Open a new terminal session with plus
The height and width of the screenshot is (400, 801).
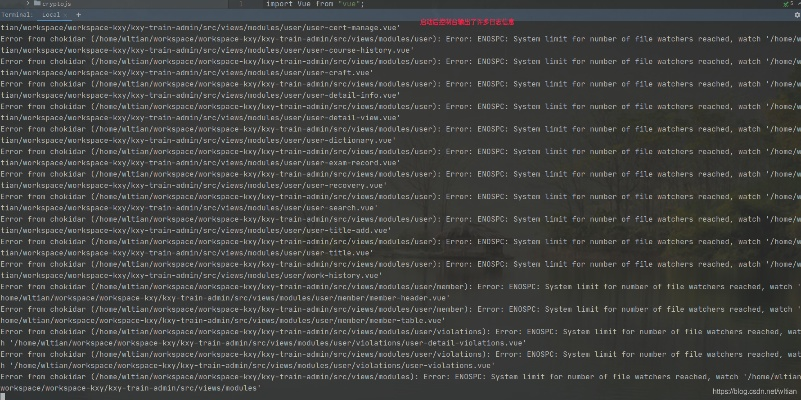[79, 16]
